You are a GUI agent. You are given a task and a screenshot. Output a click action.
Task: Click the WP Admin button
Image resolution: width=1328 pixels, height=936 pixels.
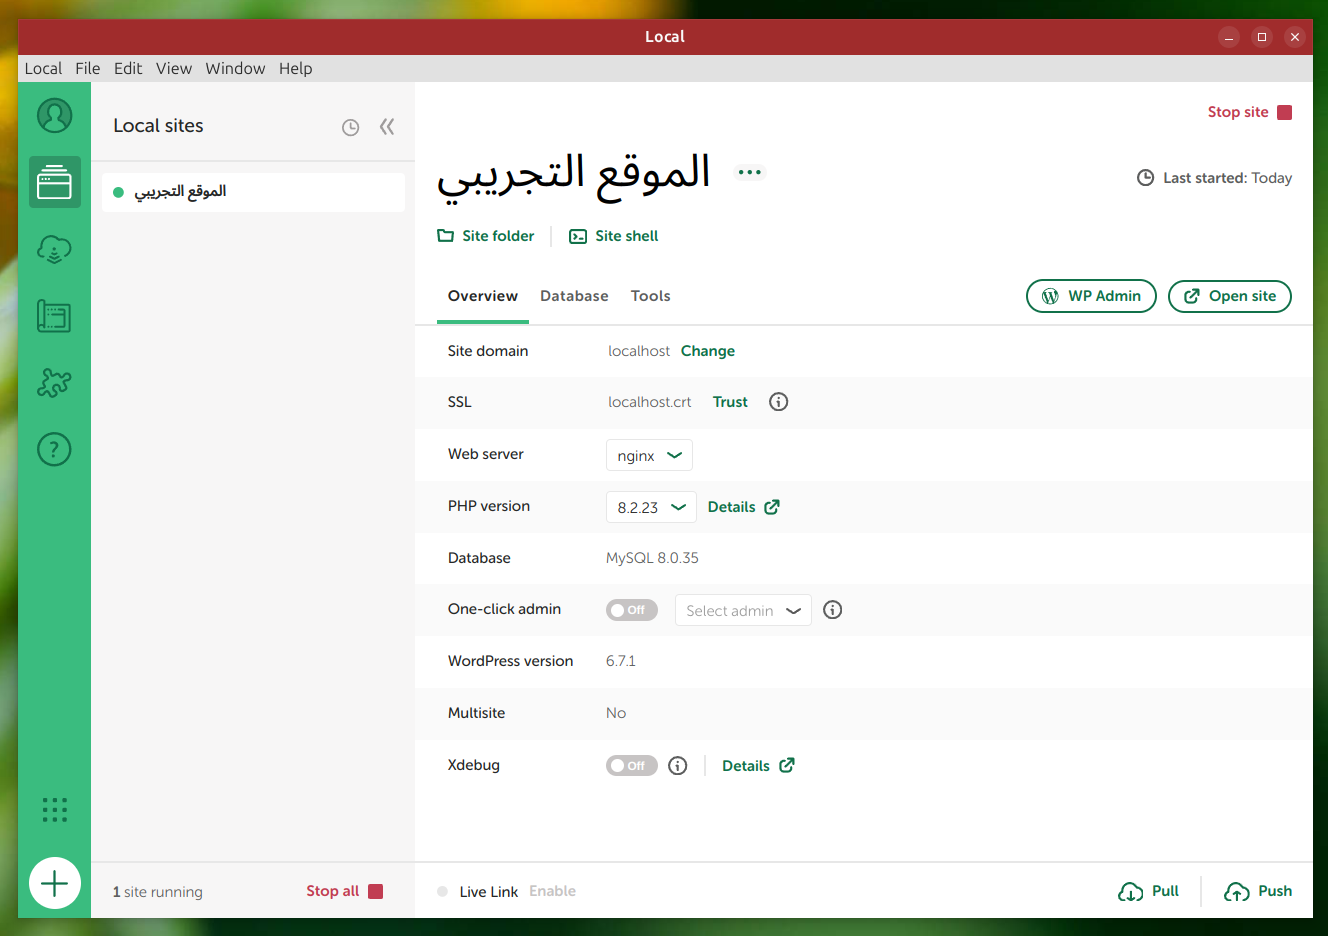click(1091, 296)
